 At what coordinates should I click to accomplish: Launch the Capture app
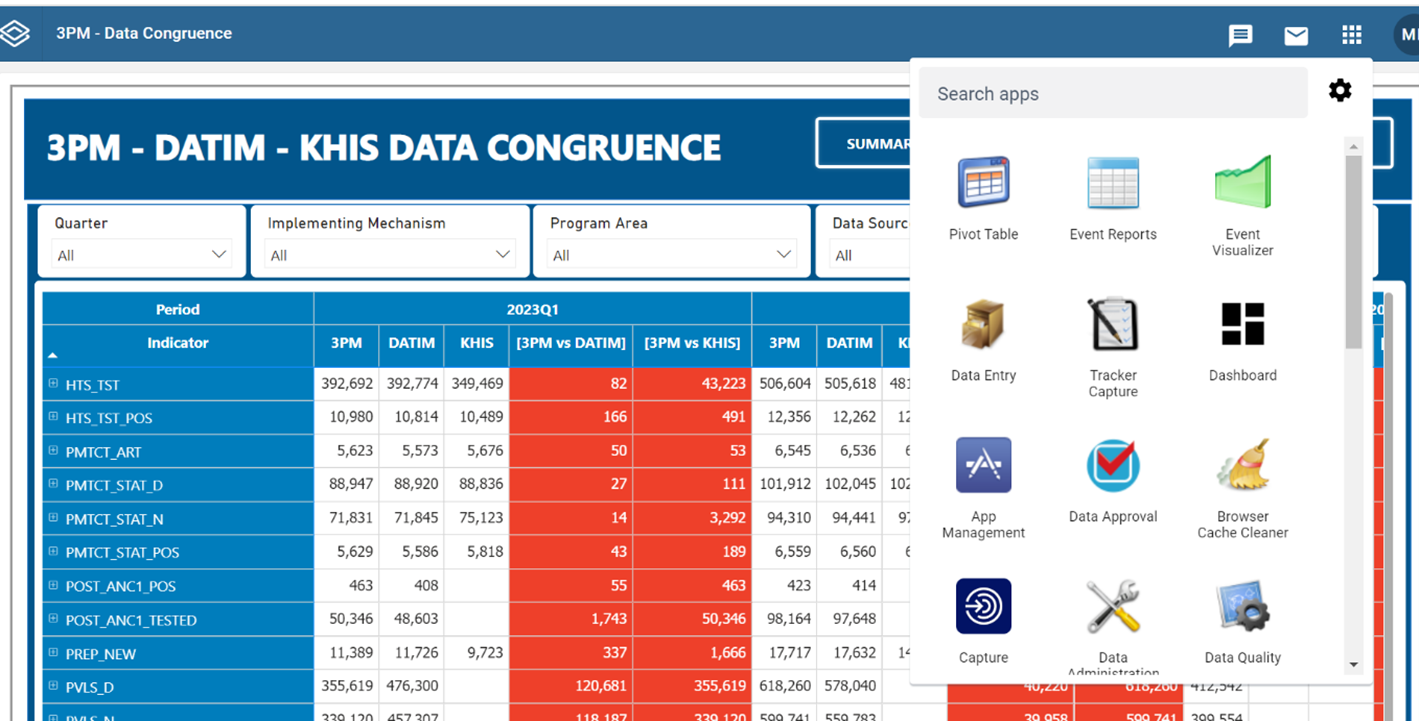[983, 622]
